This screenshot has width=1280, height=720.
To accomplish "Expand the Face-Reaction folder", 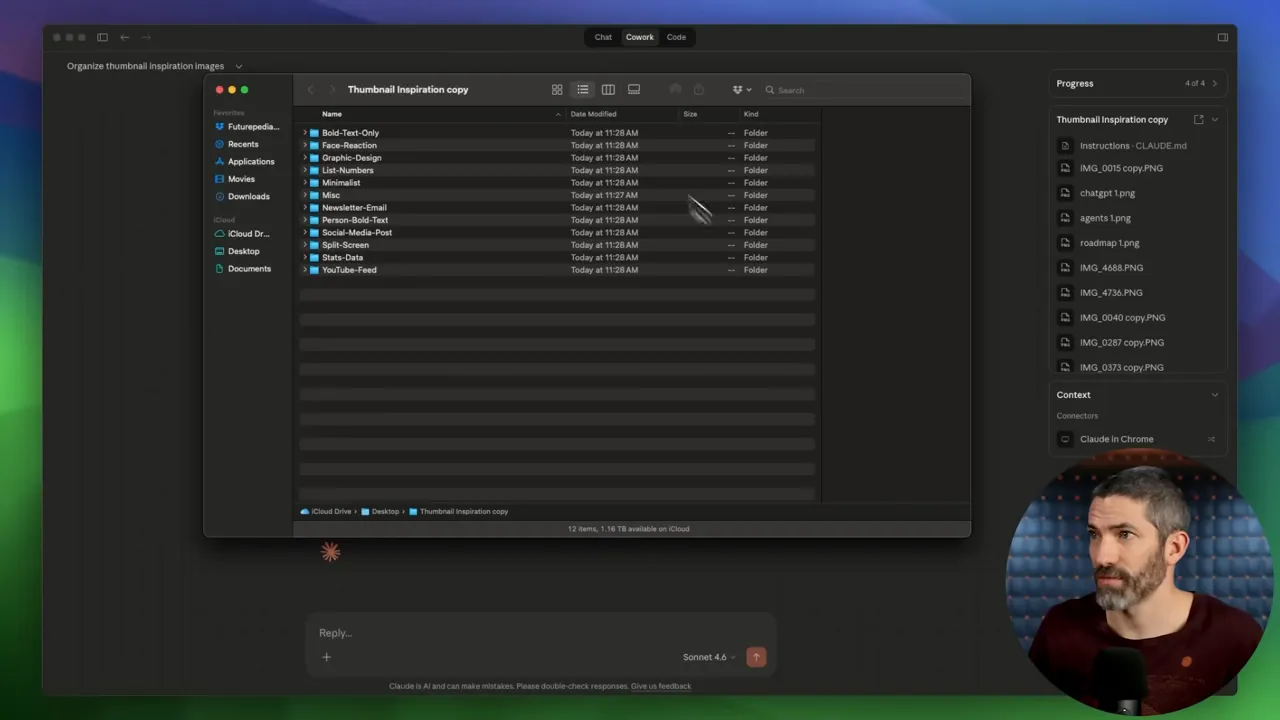I will pyautogui.click(x=305, y=145).
